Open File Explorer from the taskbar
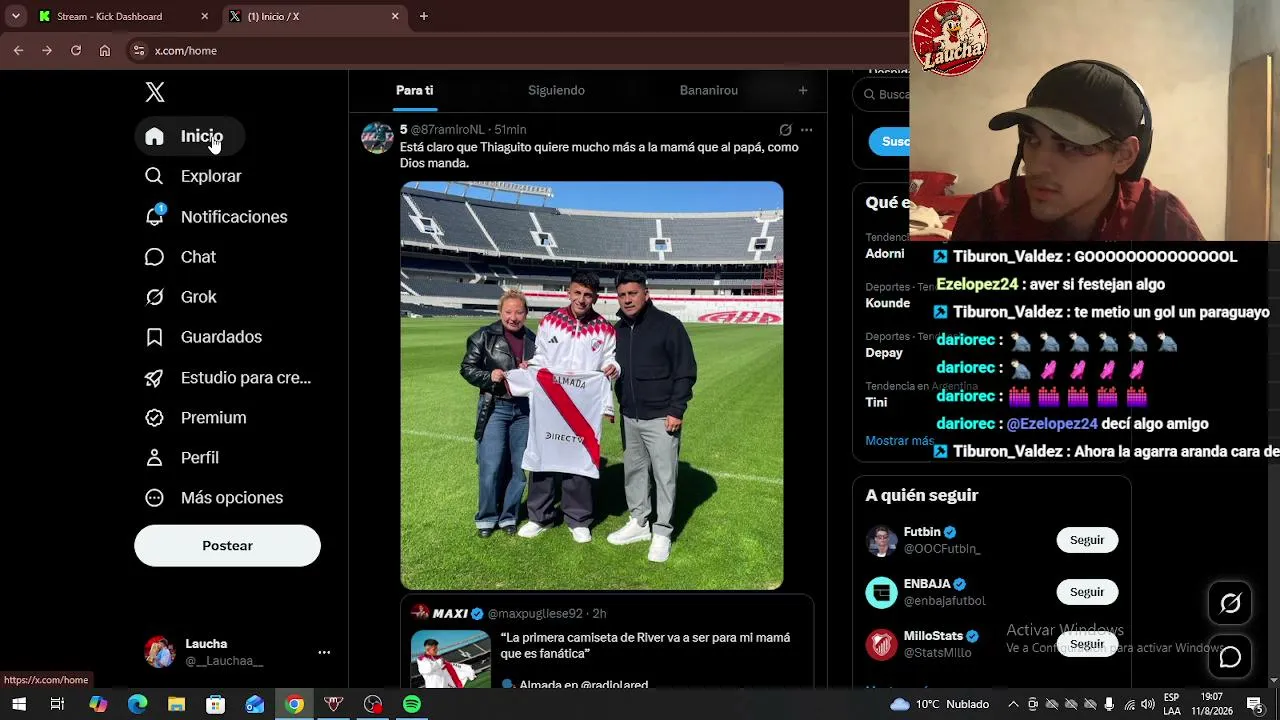The image size is (1280, 720). (x=176, y=704)
